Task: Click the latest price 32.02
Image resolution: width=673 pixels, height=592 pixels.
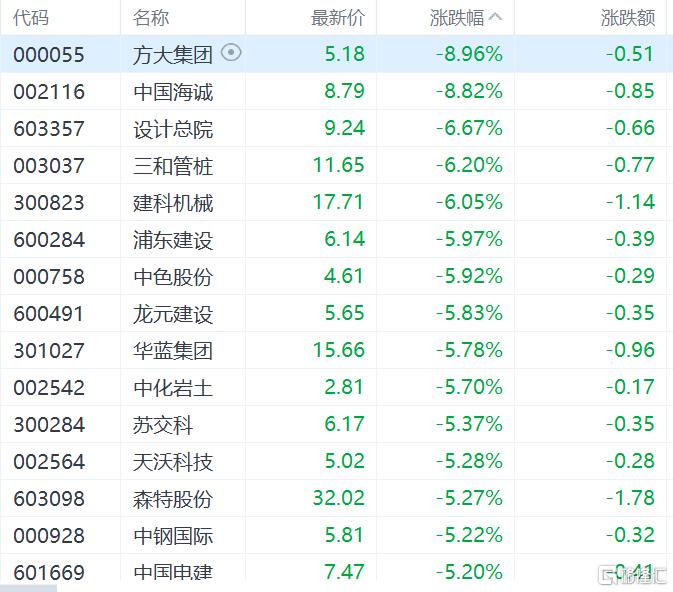Action: coord(339,498)
